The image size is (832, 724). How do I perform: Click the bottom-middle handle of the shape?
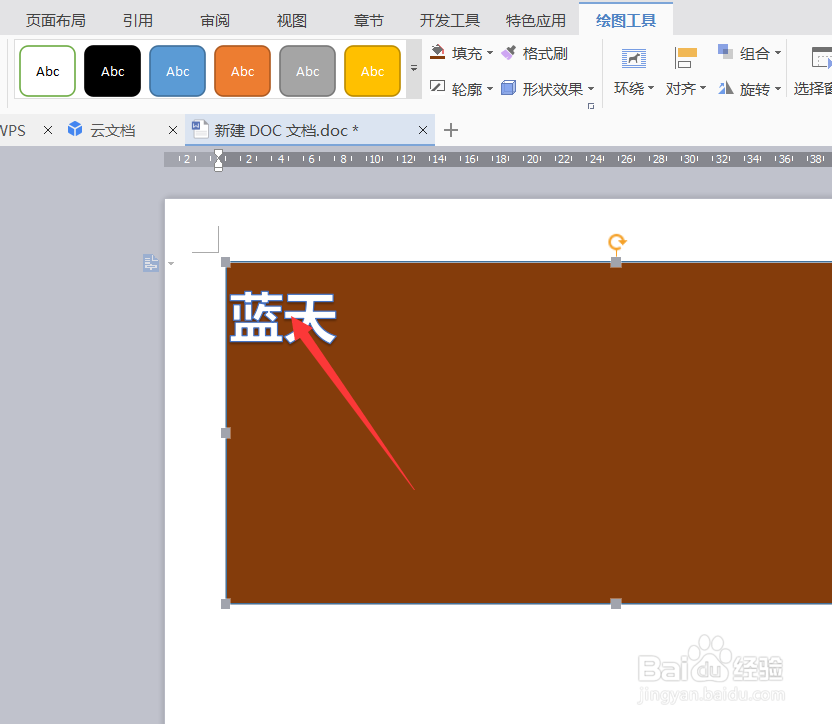pos(616,604)
